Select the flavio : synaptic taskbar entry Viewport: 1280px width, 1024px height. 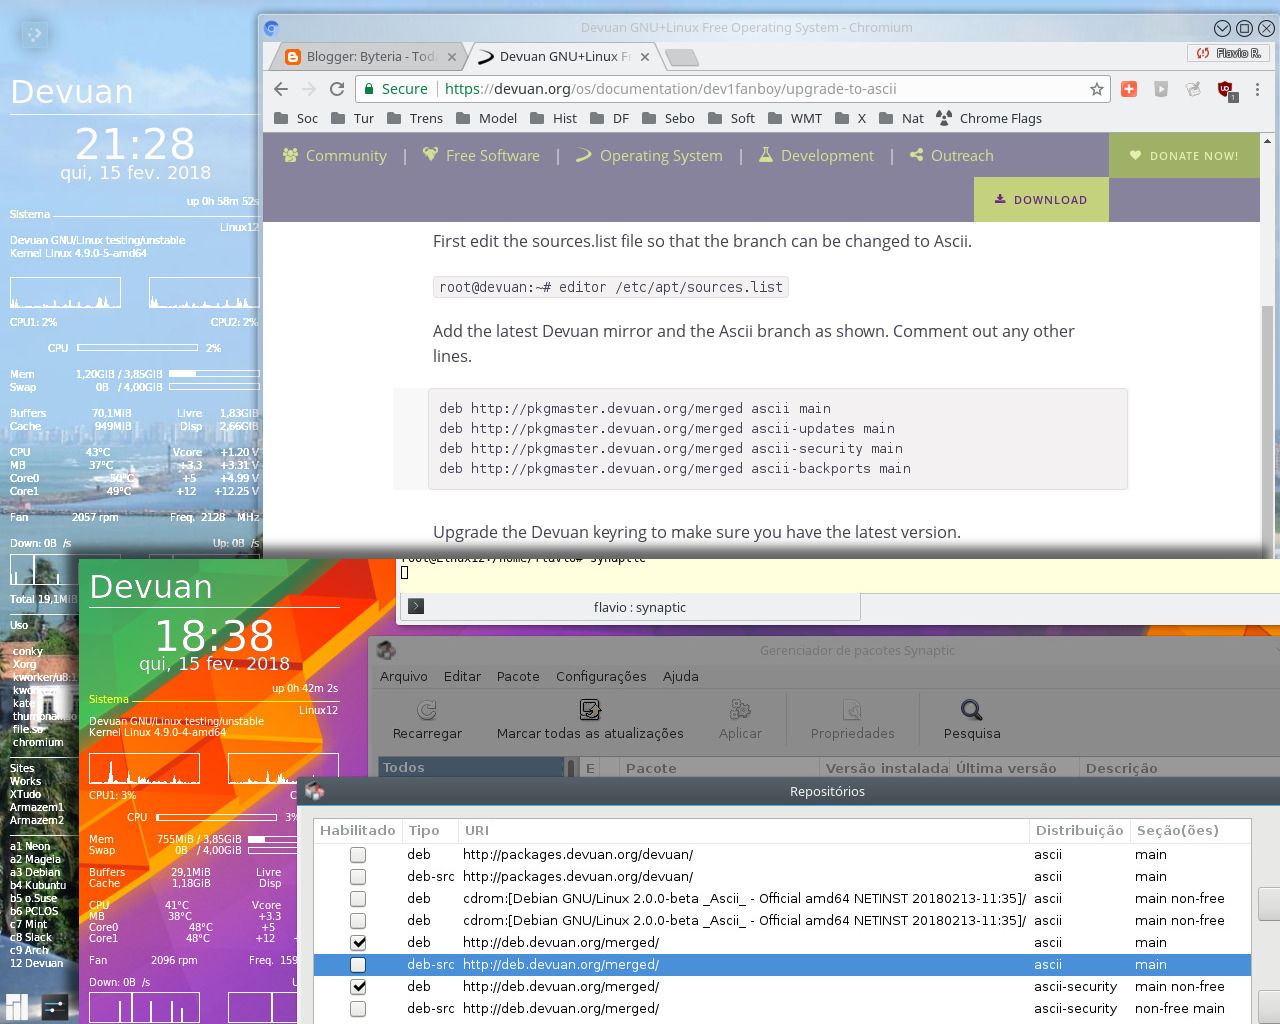click(x=628, y=606)
